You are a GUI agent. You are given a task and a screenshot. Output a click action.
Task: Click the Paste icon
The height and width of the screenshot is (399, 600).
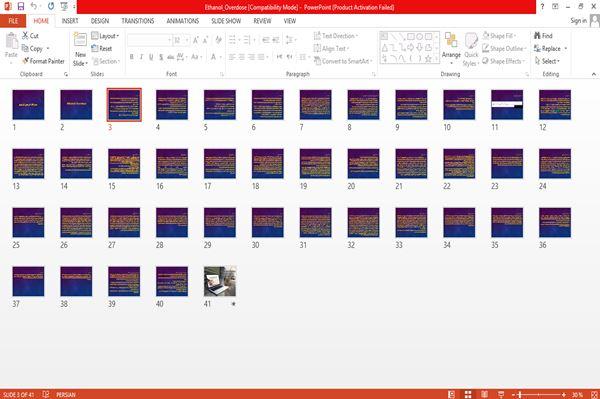[x=11, y=41]
